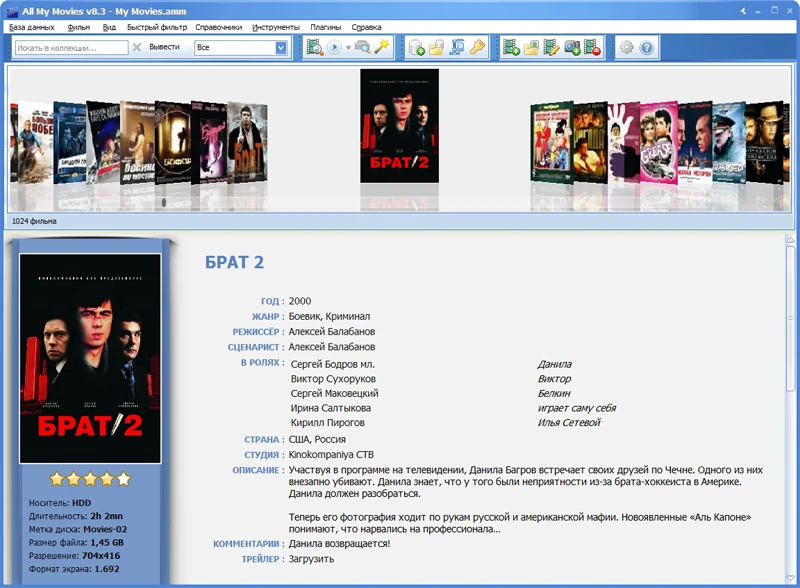The width and height of the screenshot is (800, 588).
Task: Open the 'База данных' menu
Action: click(32, 27)
